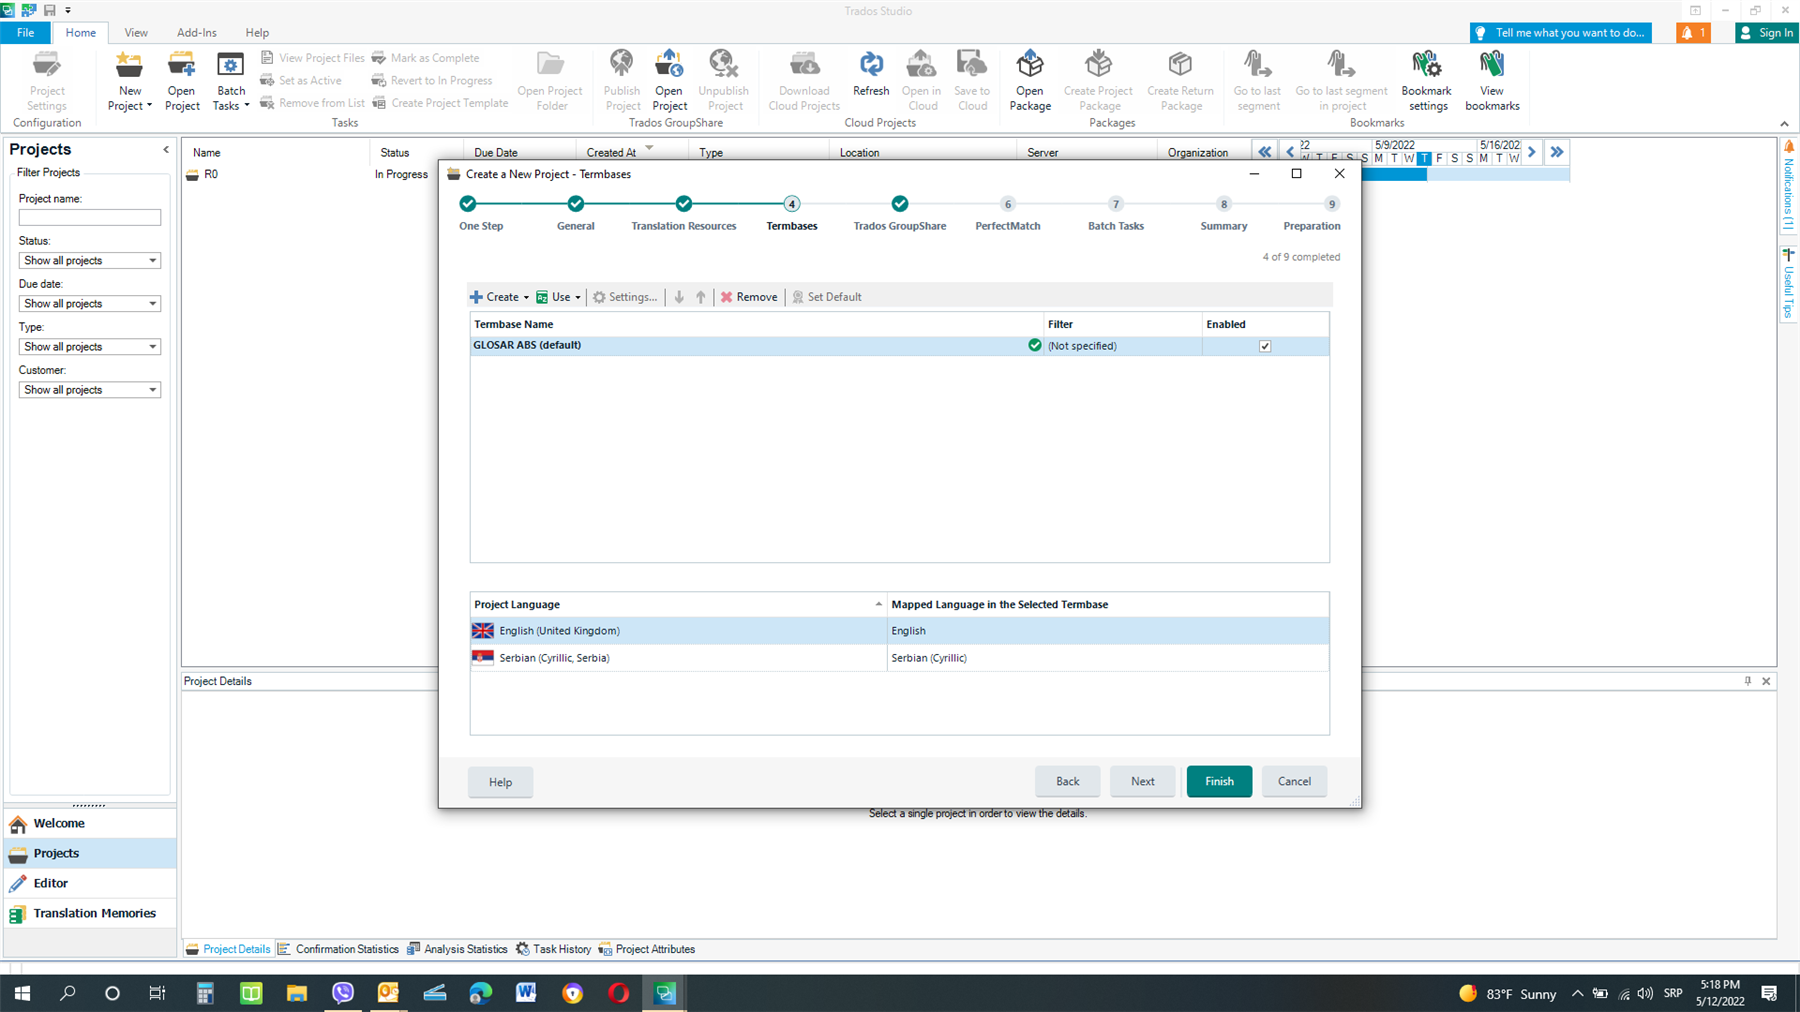This screenshot has height=1012, width=1800.
Task: Click the Tell me what you want box
Action: 1561,33
